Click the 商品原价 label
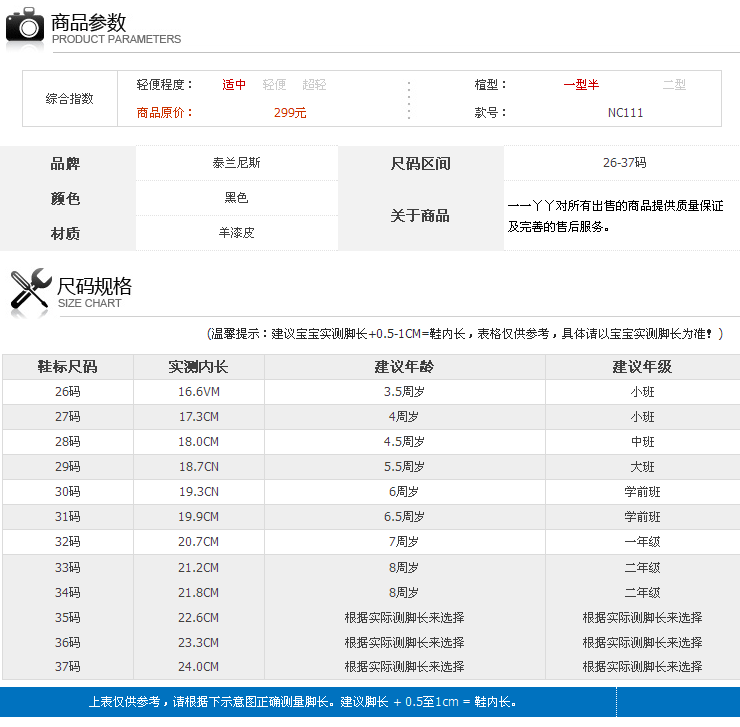Viewport: 740px width, 727px height. click(165, 112)
